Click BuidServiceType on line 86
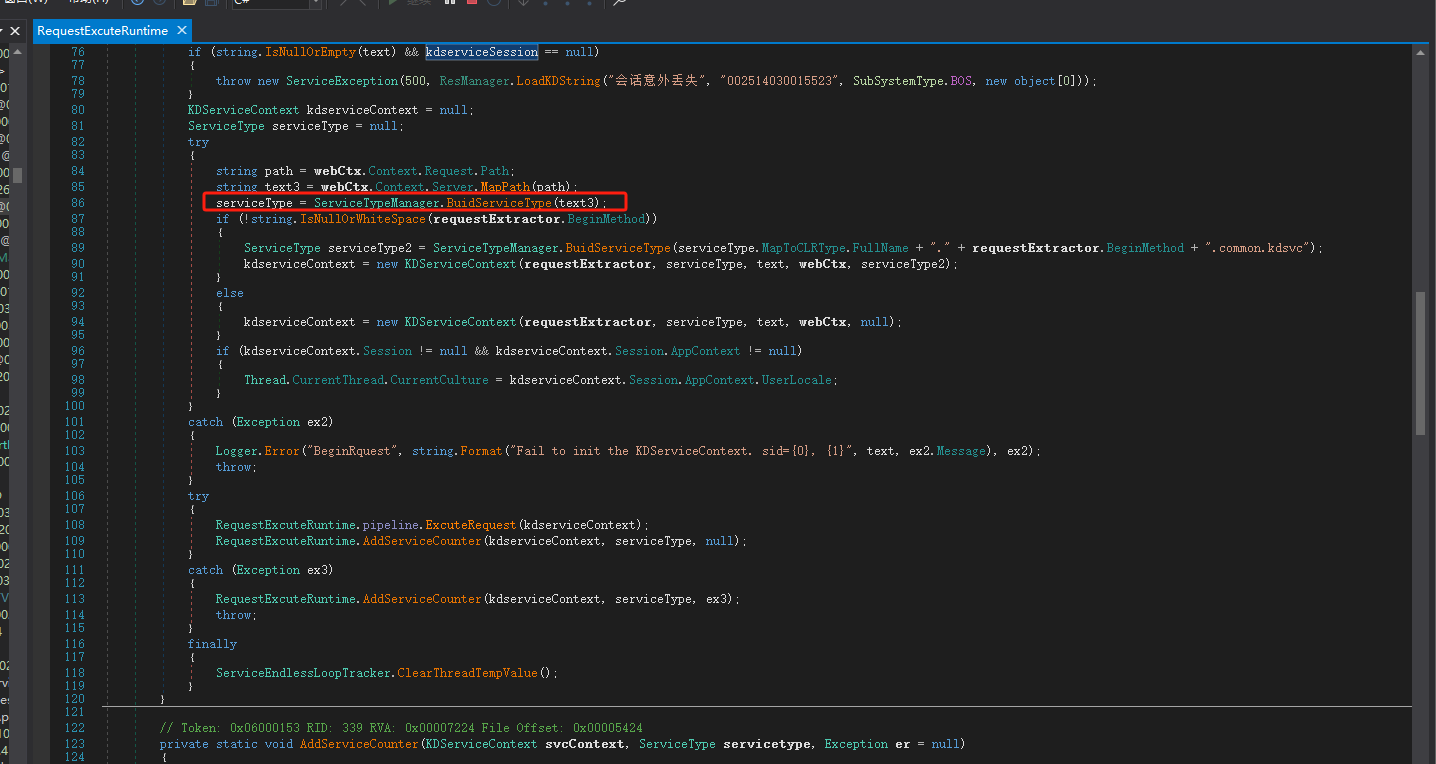This screenshot has height=764, width=1436. [x=499, y=203]
